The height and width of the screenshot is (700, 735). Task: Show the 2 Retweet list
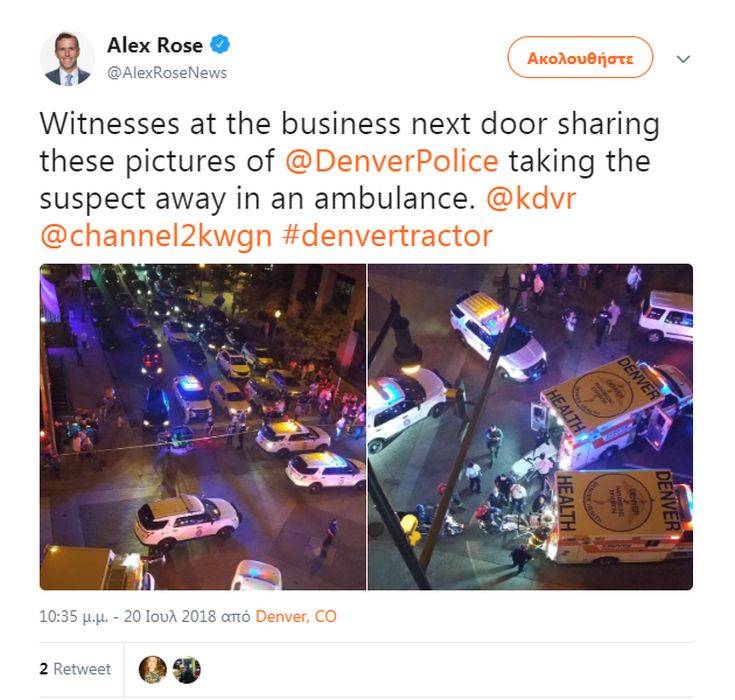click(75, 669)
